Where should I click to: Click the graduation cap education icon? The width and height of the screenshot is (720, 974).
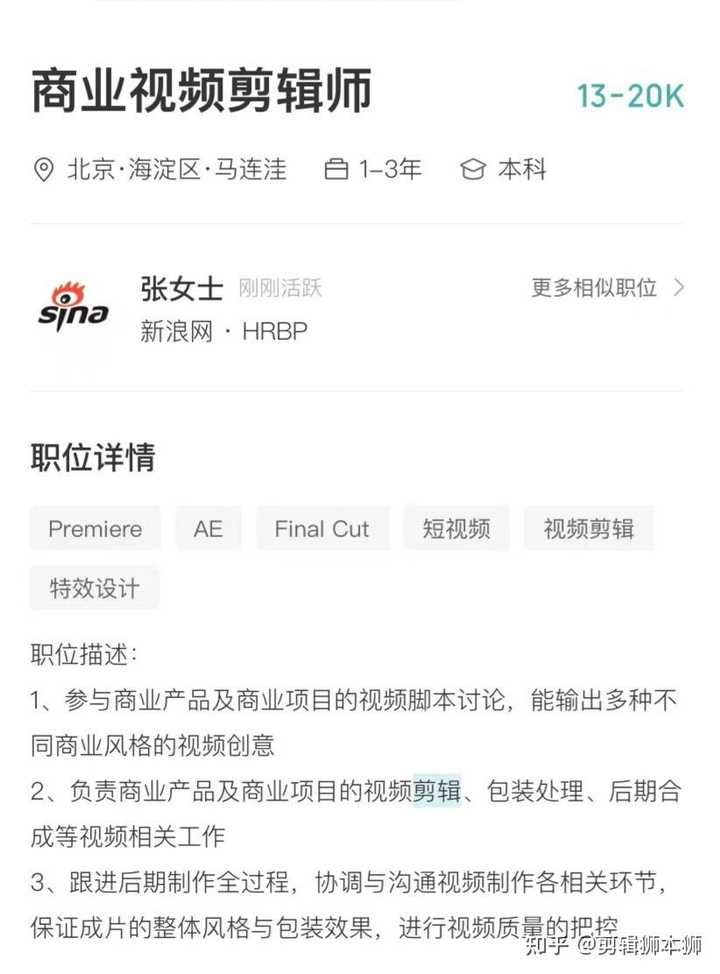point(473,169)
